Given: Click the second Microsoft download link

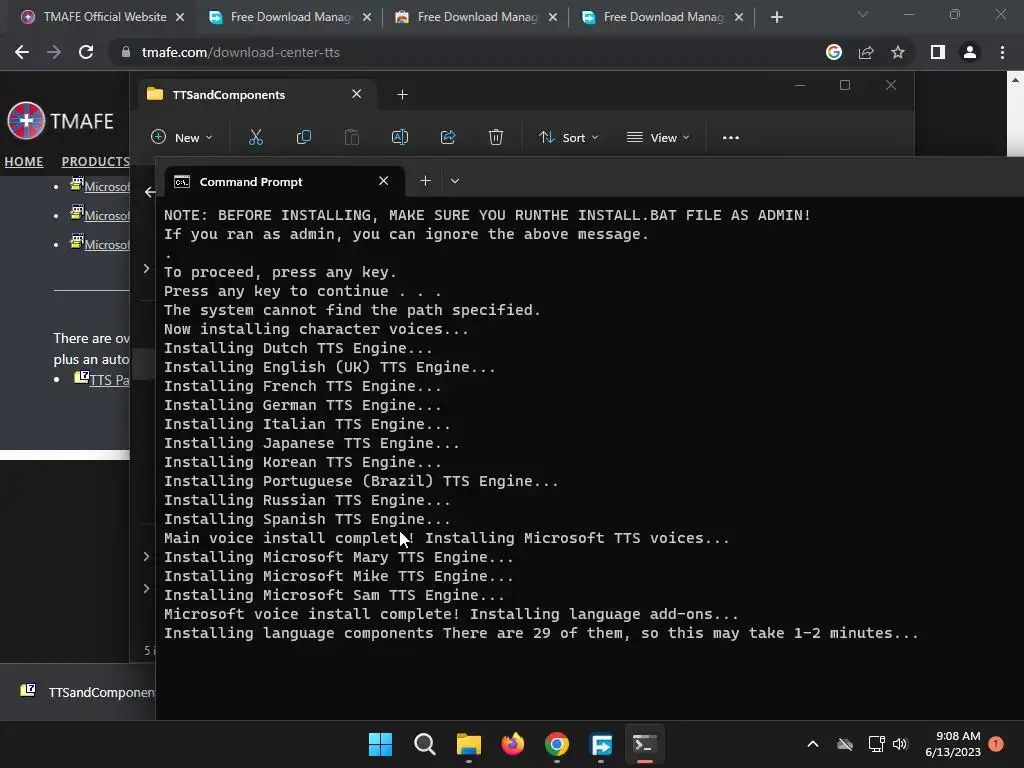Looking at the screenshot, I should coord(106,216).
